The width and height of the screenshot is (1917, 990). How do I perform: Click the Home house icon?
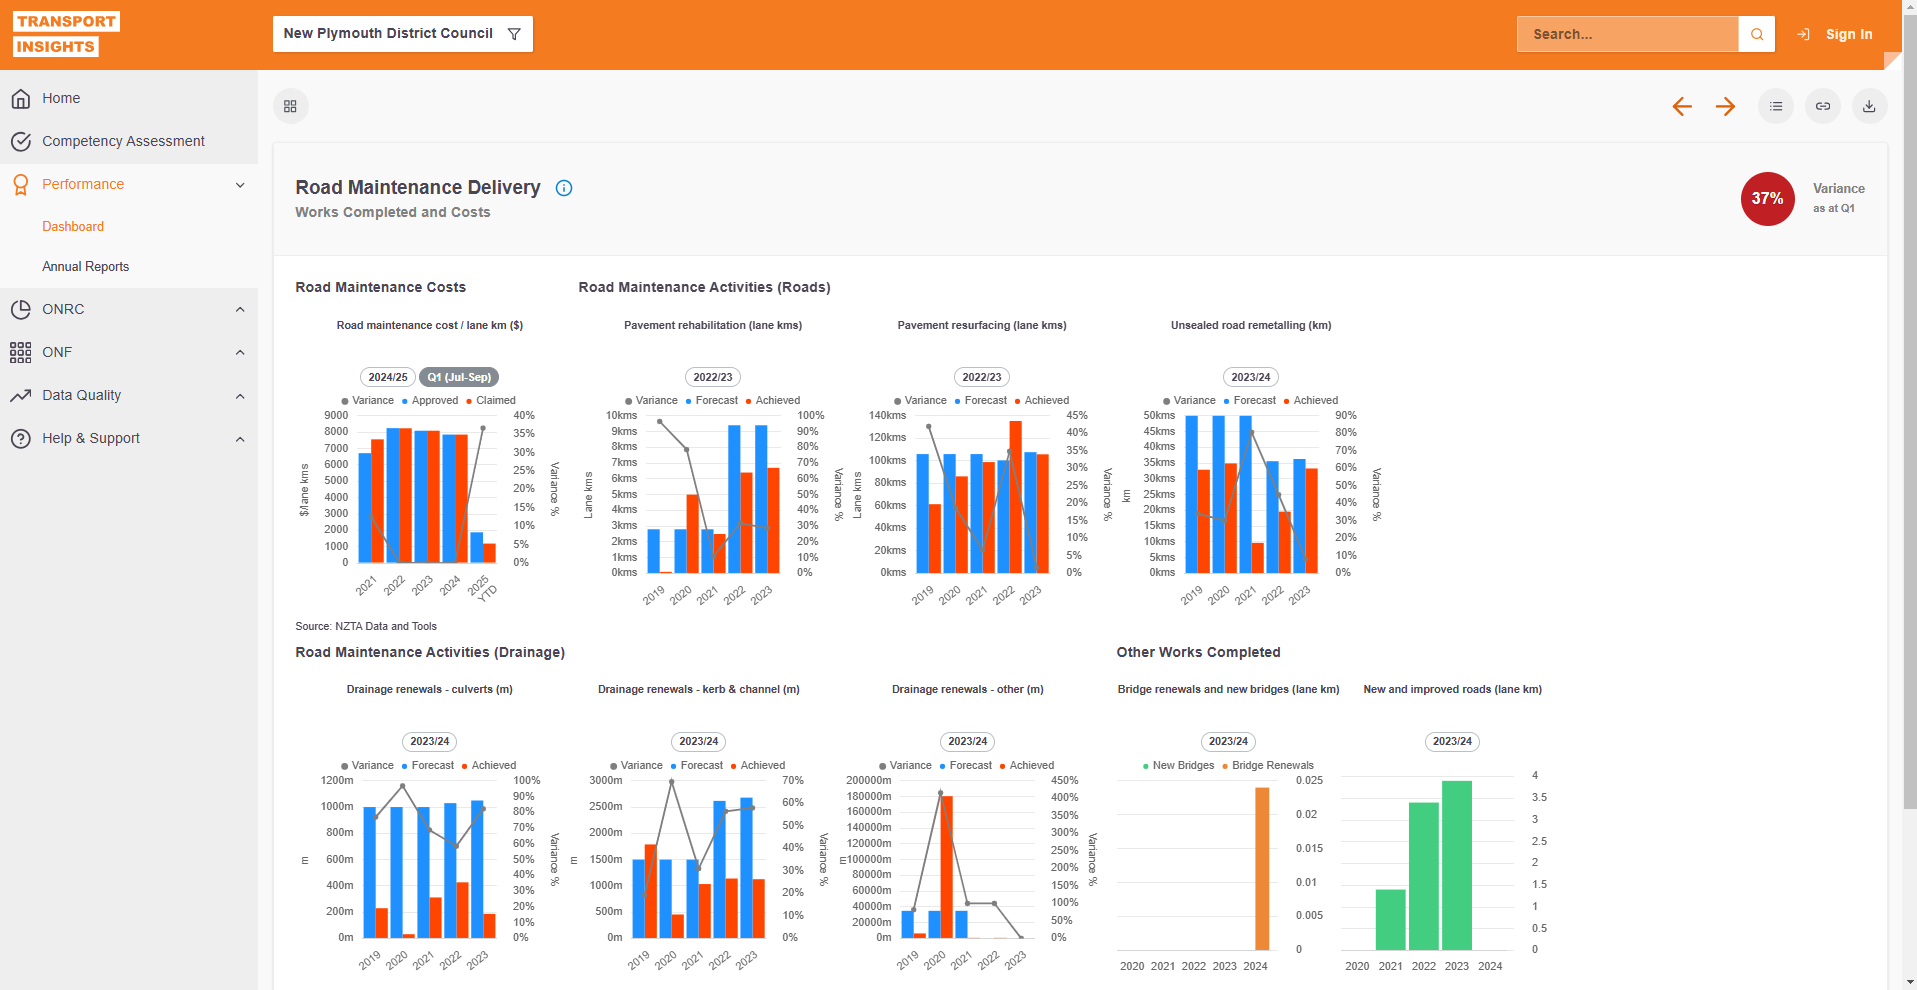click(21, 98)
